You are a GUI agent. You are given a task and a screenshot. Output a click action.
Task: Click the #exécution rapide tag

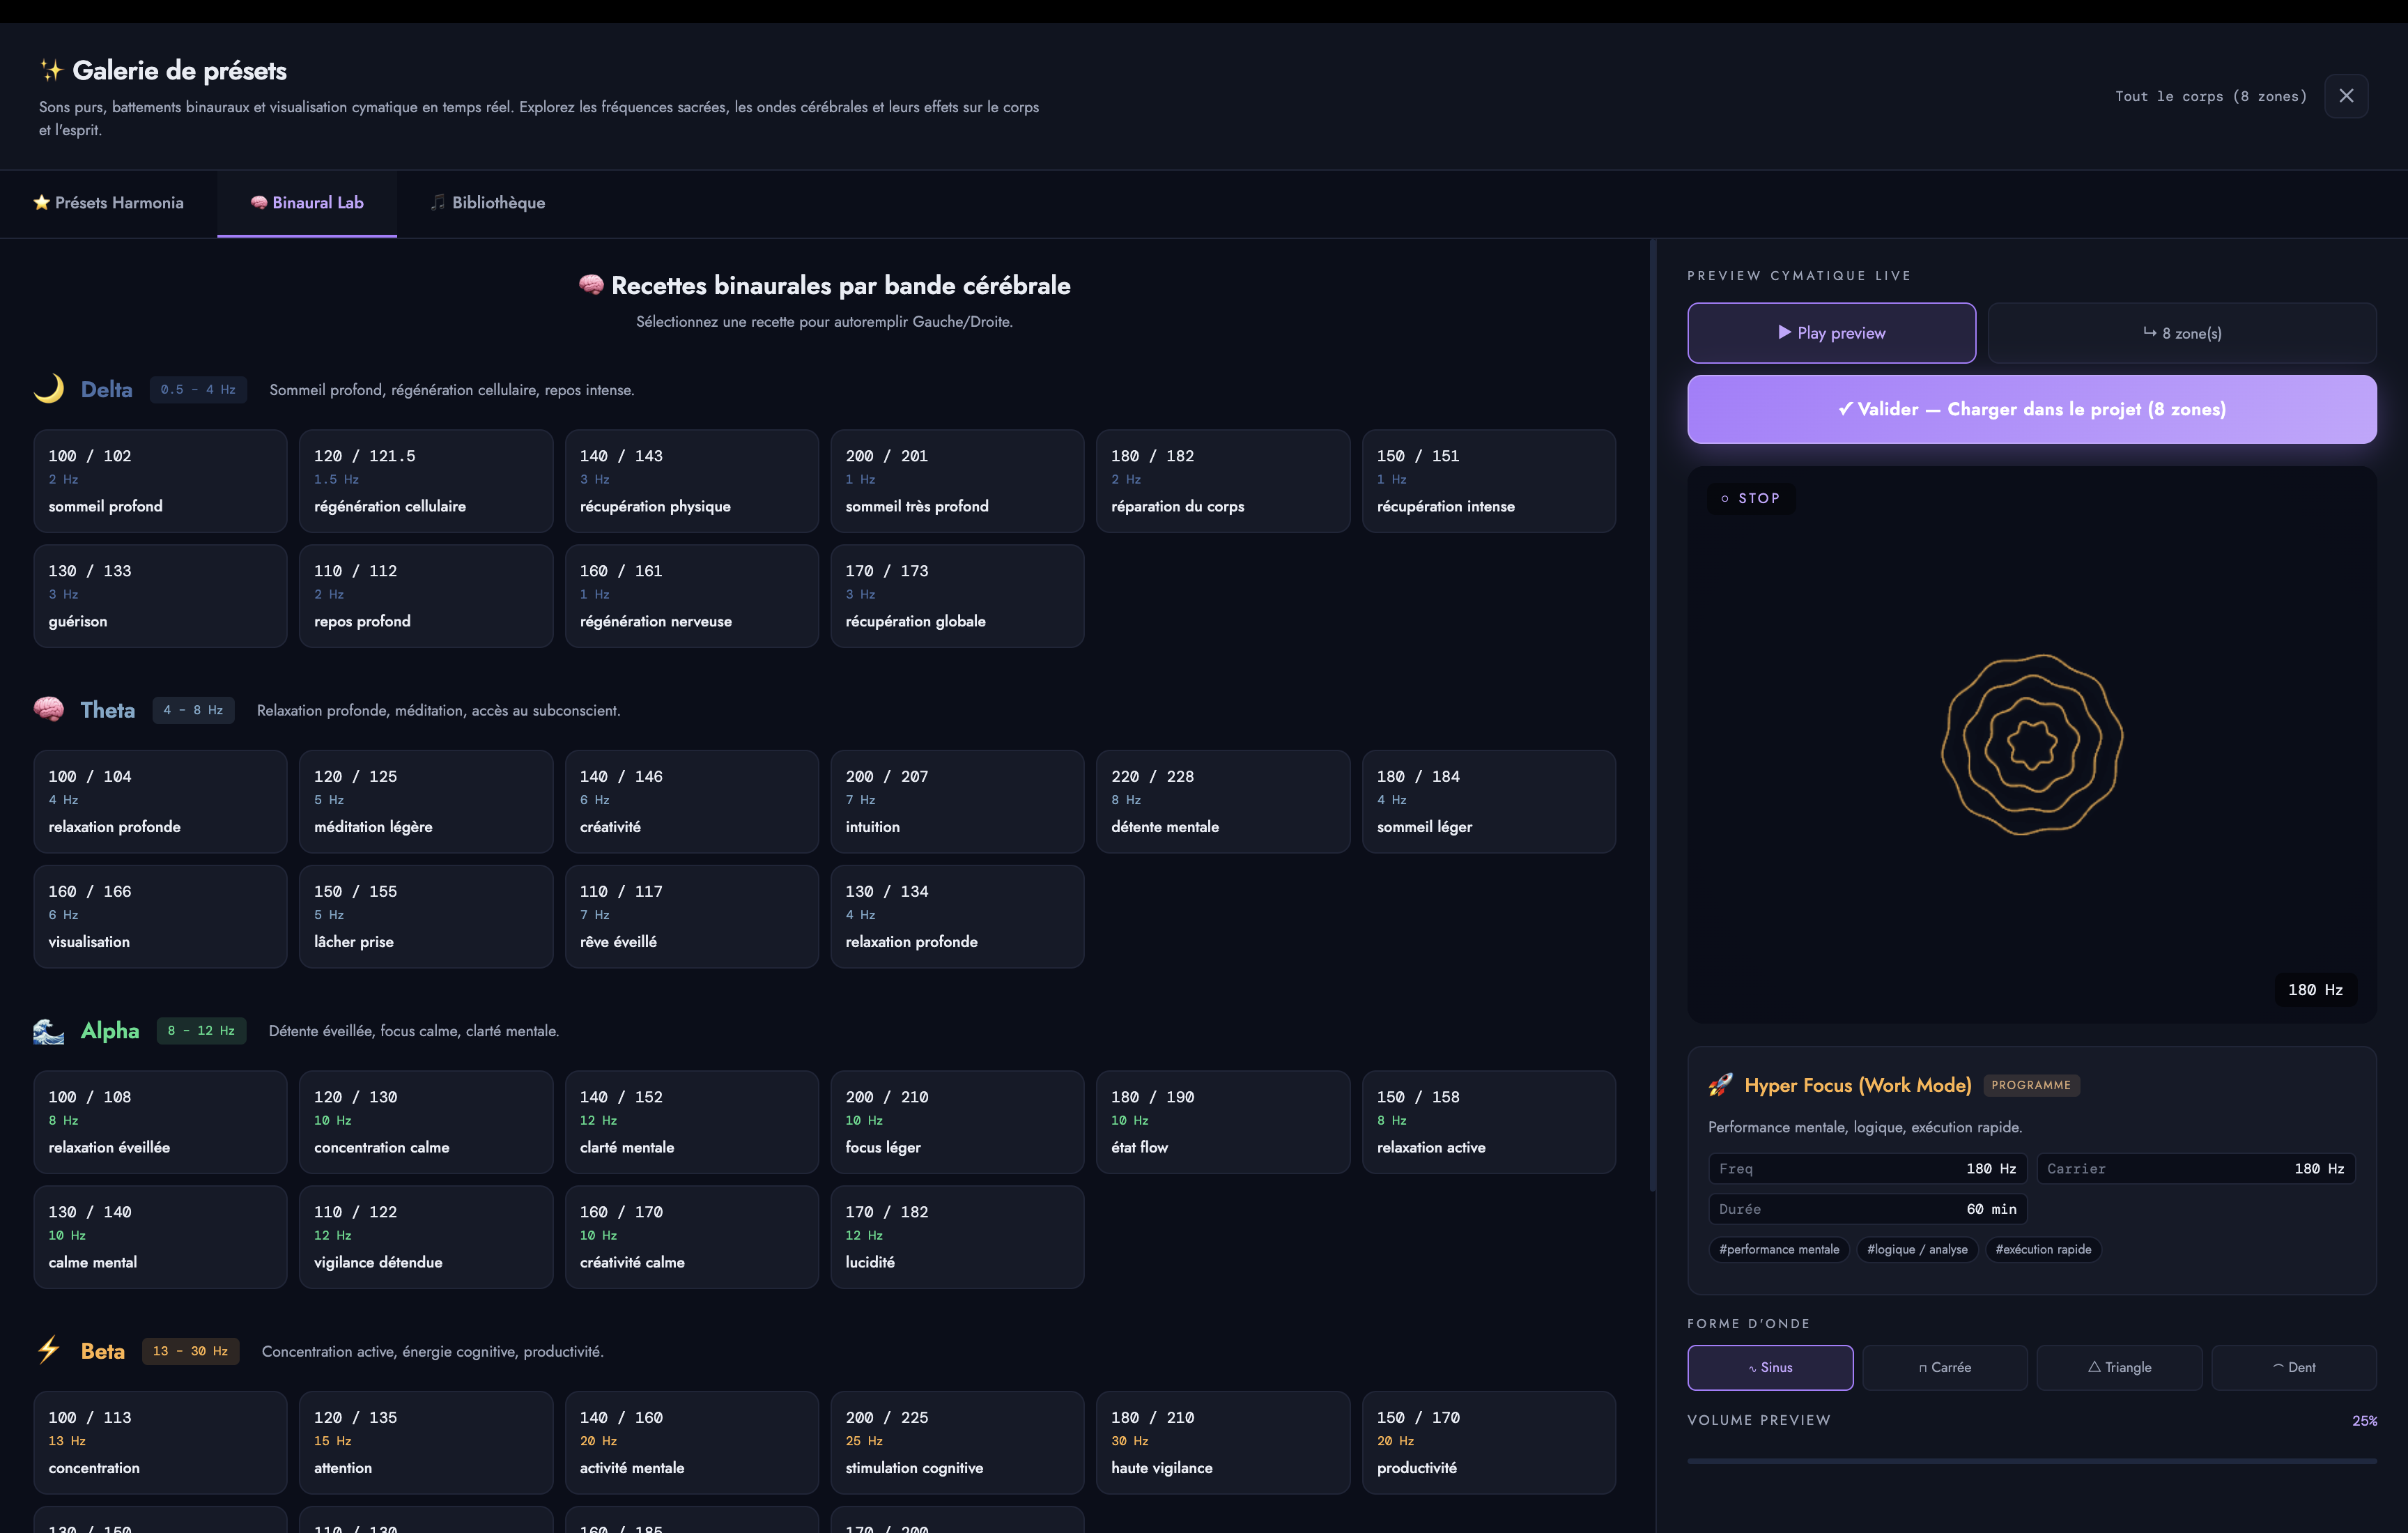pyautogui.click(x=2043, y=1249)
